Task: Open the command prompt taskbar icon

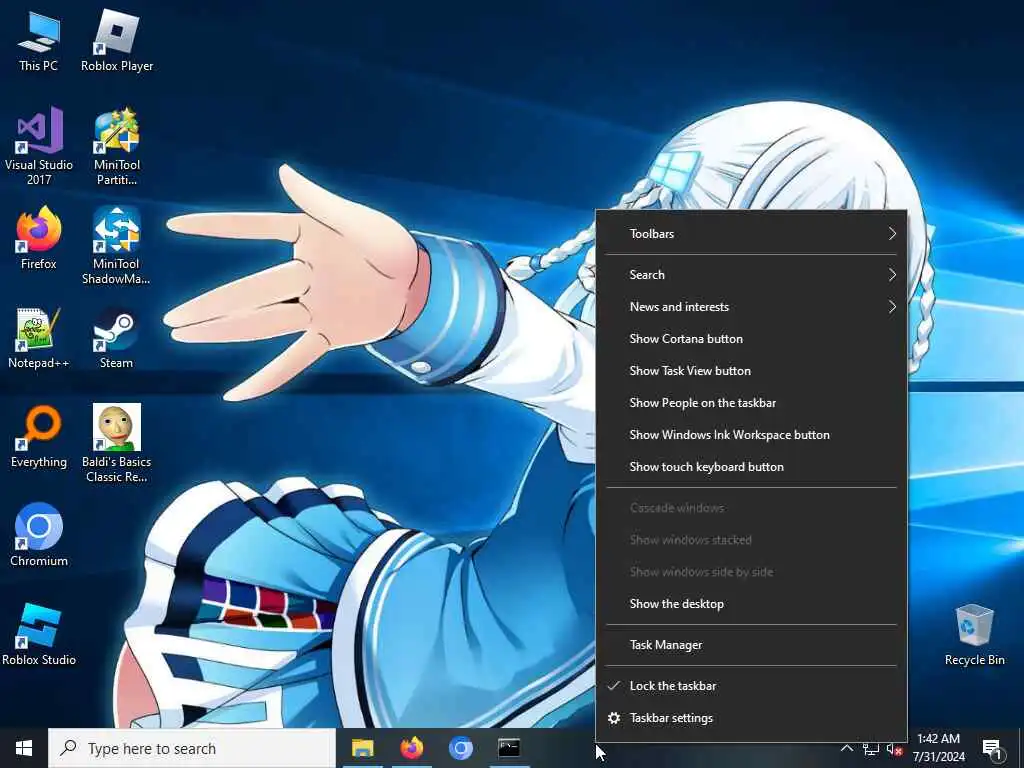Action: (509, 748)
